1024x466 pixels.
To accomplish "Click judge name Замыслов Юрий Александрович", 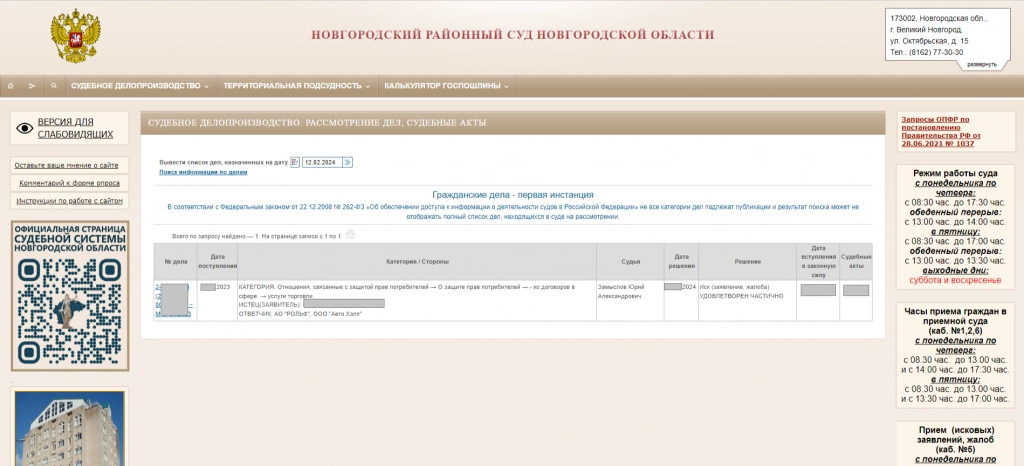I will (620, 292).
